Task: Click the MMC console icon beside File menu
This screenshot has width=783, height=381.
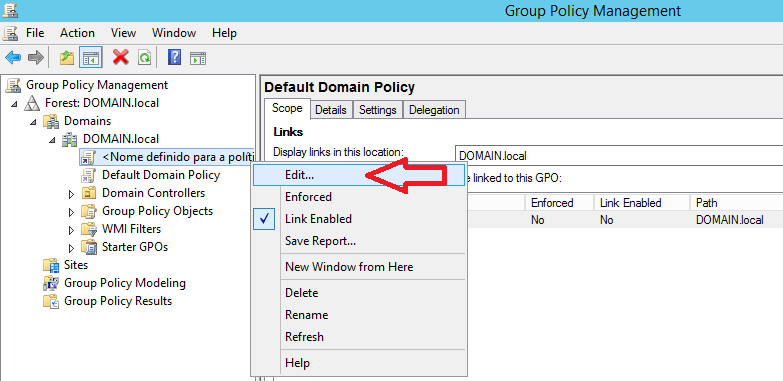Action: (10, 33)
